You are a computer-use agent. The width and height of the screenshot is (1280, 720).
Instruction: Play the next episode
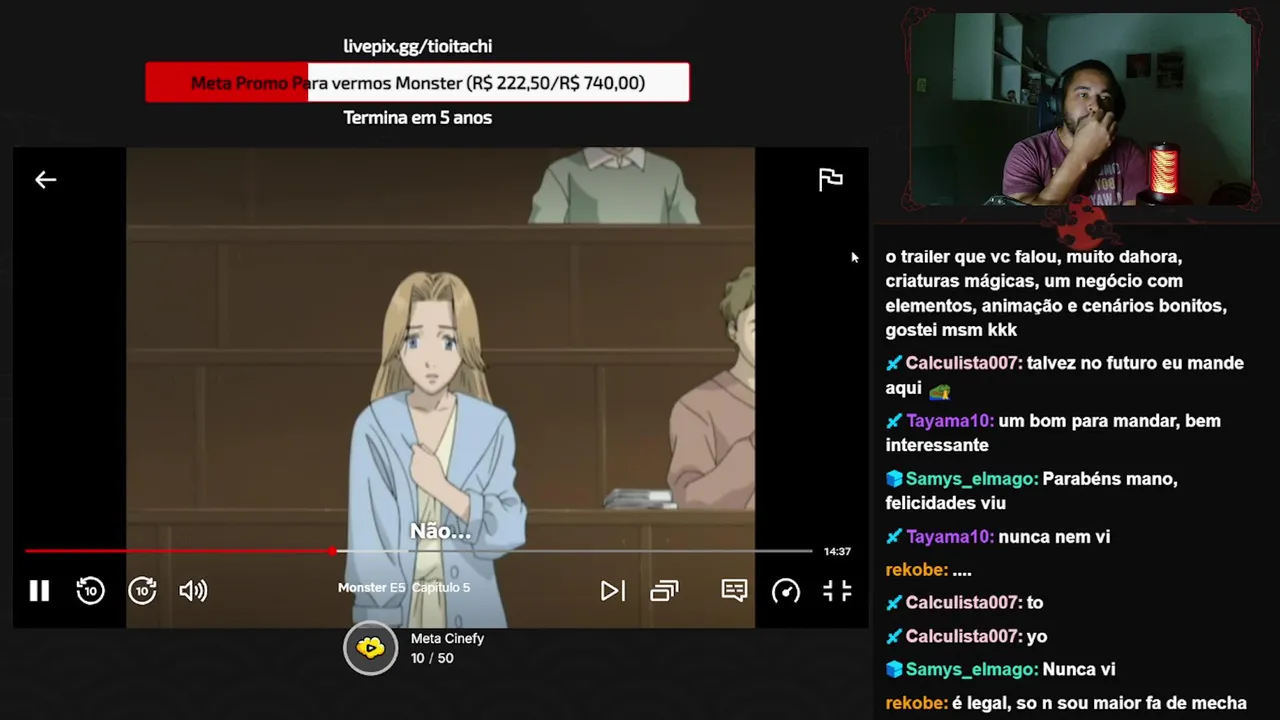(612, 591)
